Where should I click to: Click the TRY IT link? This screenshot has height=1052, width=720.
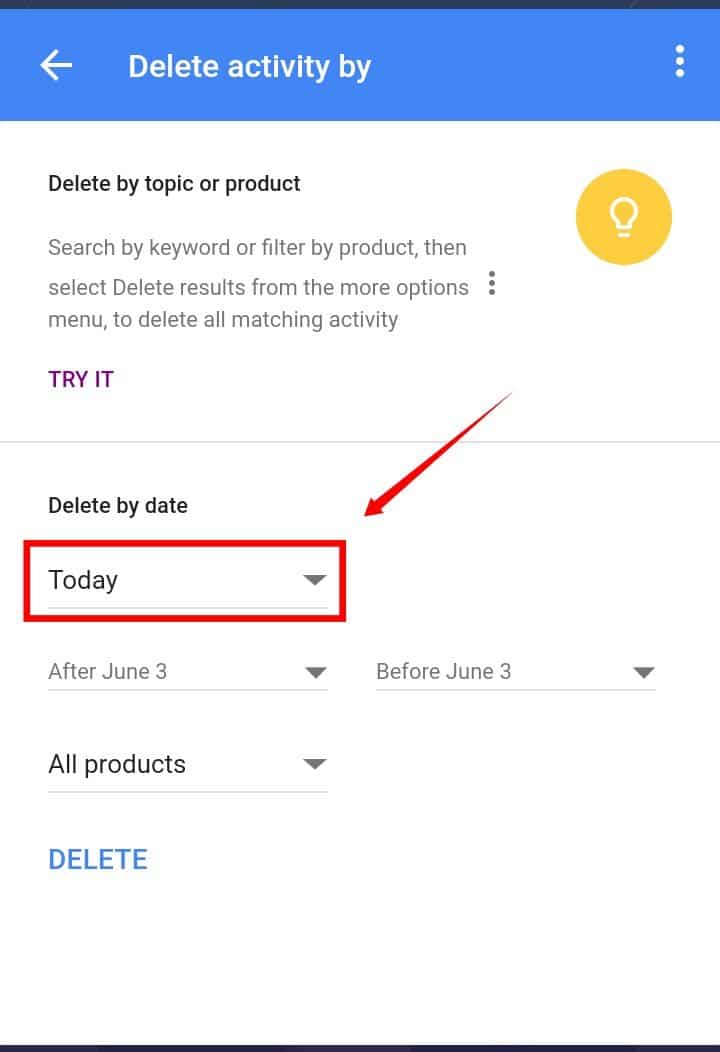pos(81,379)
